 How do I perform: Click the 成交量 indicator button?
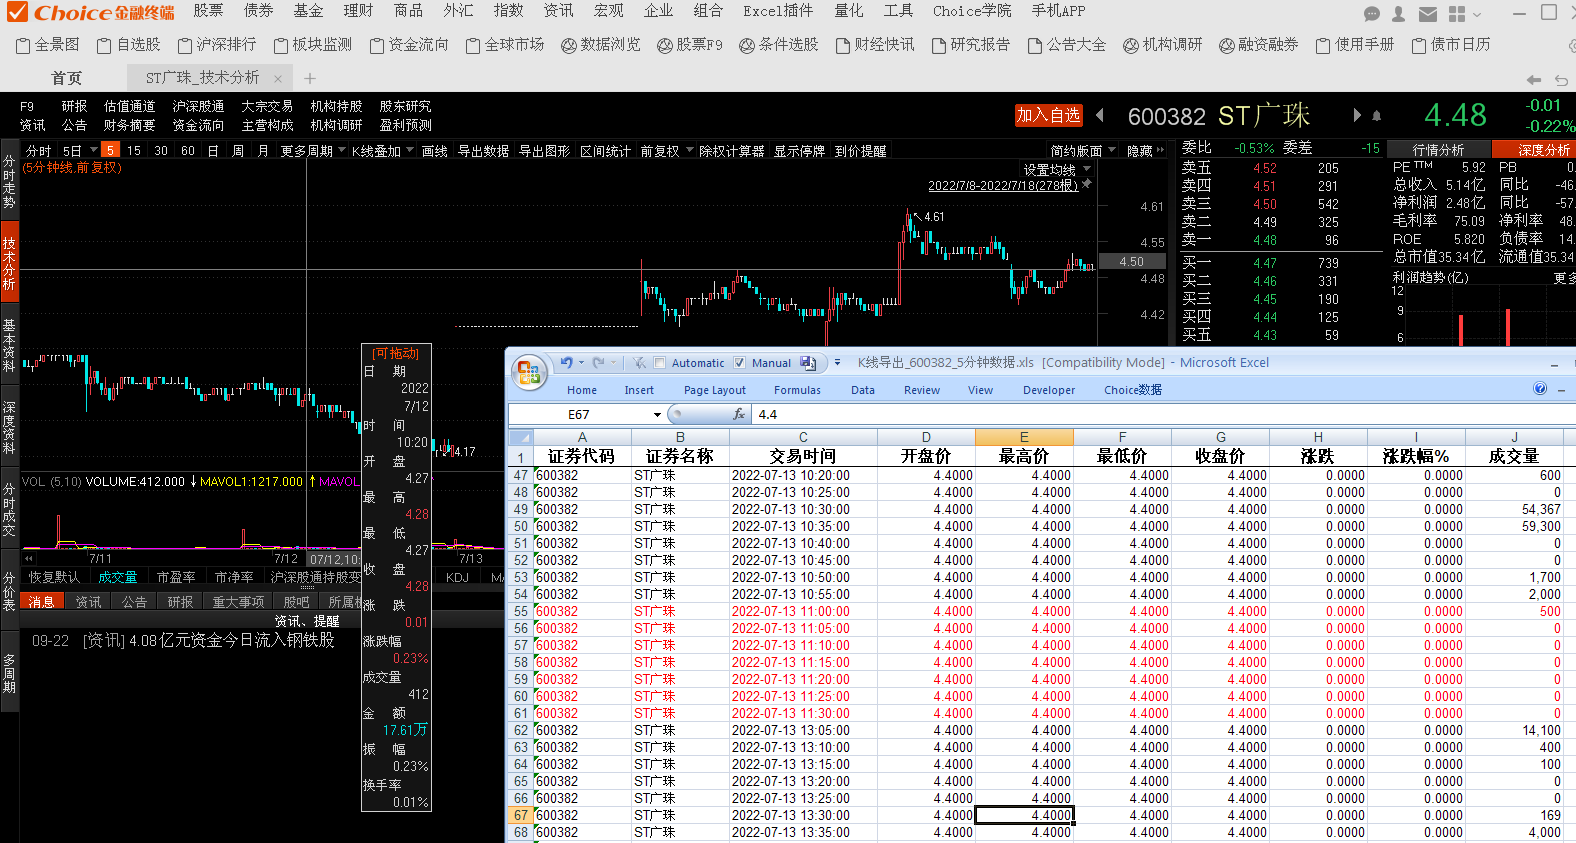tap(117, 577)
